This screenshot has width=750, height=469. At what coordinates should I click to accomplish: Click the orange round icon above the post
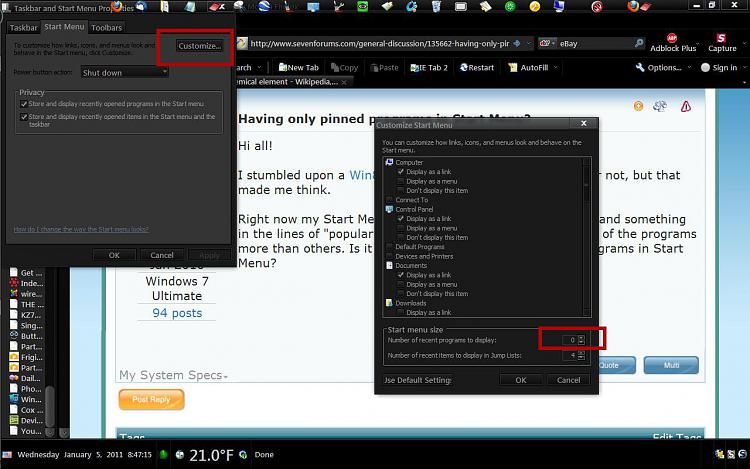638,106
